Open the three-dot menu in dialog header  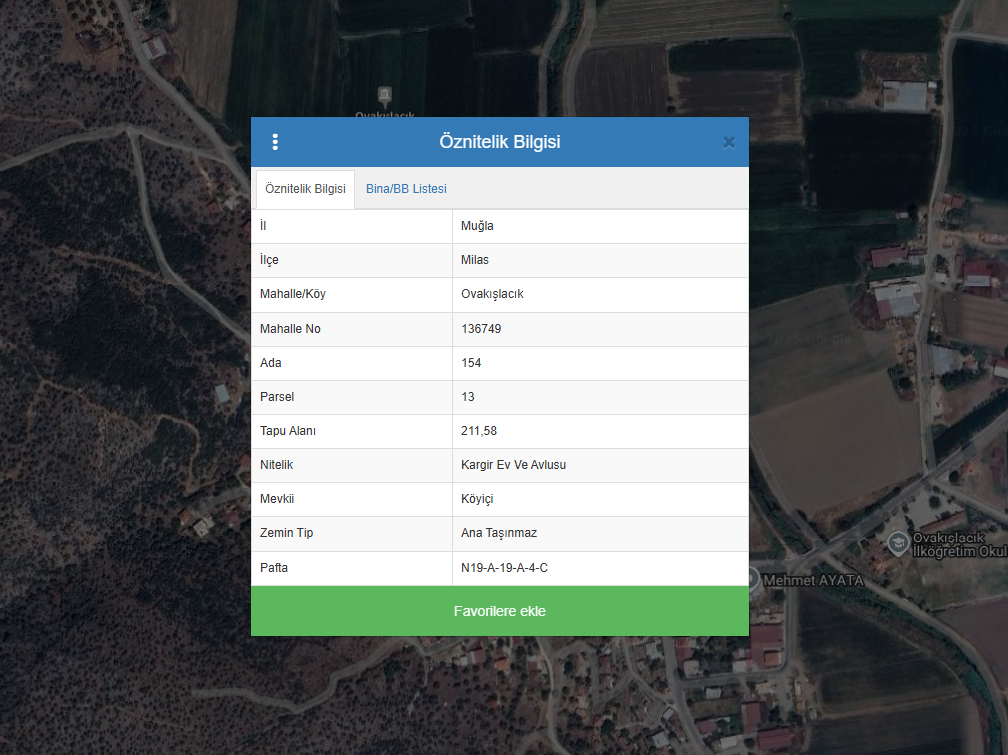(275, 142)
